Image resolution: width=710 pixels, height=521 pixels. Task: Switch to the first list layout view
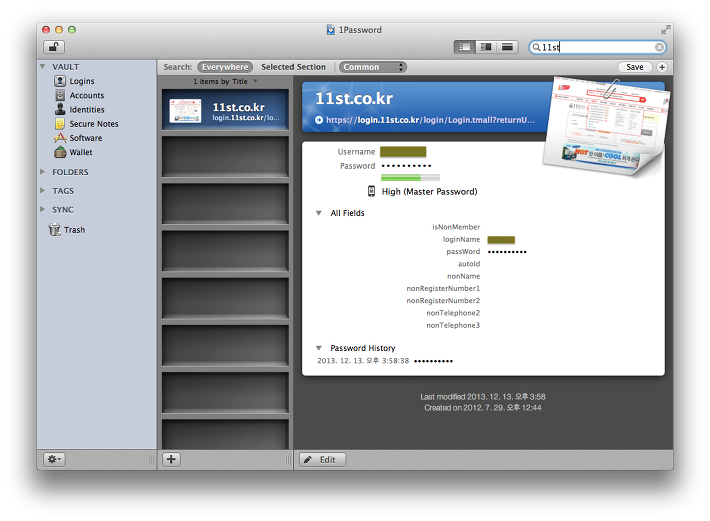click(x=465, y=47)
